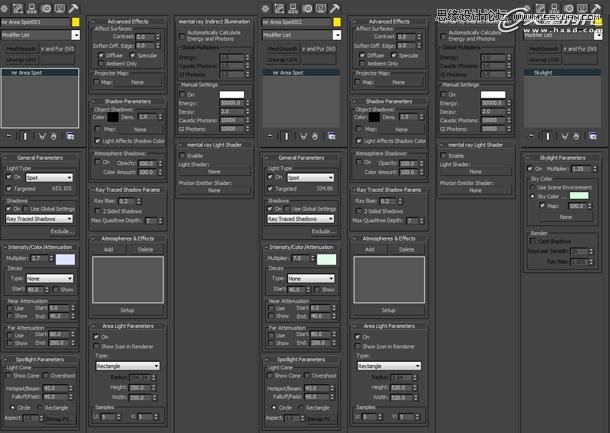Switch to Motion tab above mr Area Spot002
The image size is (610, 433).
[307, 8]
